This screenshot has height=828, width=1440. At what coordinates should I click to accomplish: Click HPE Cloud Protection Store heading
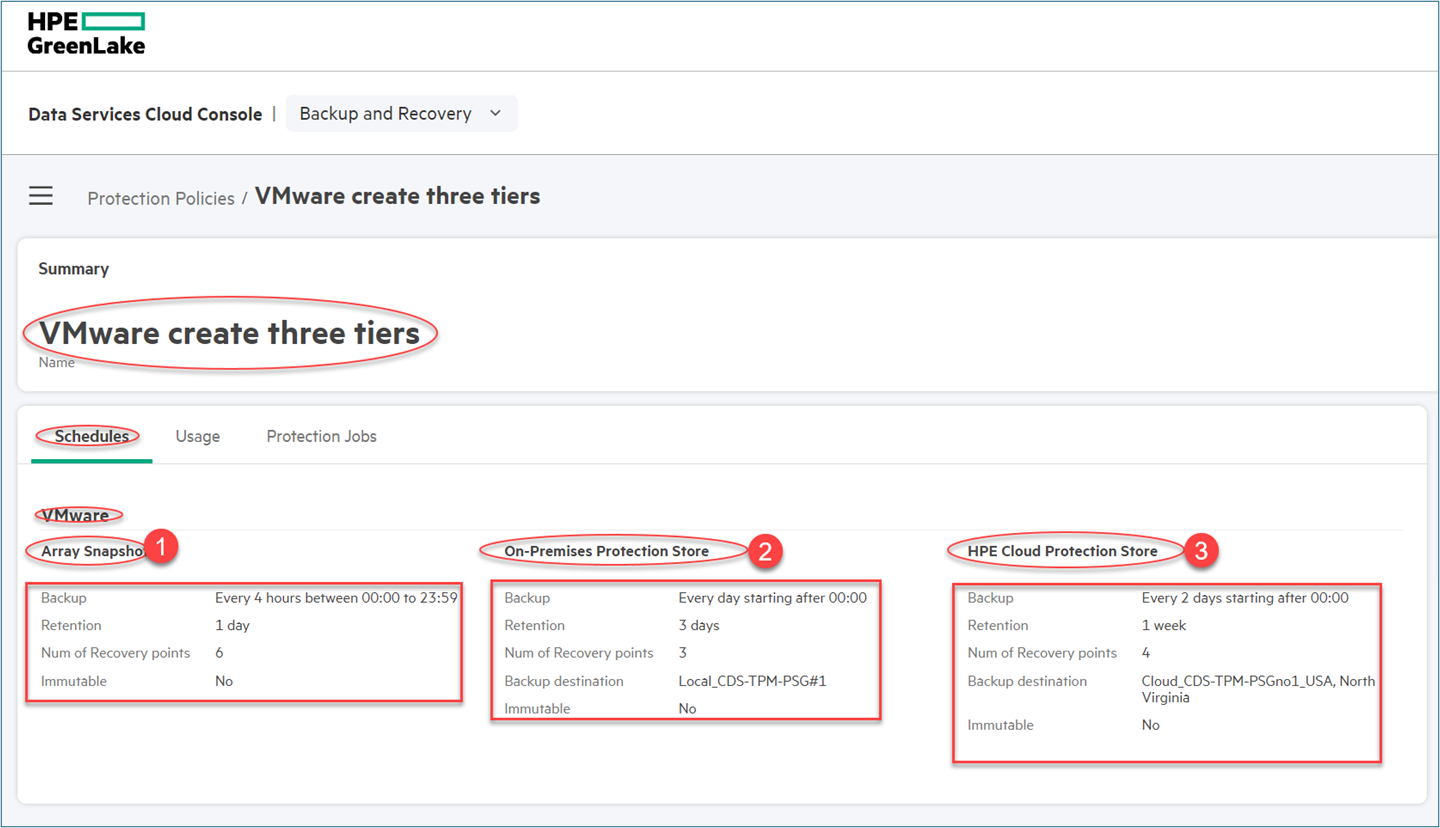pos(1062,551)
